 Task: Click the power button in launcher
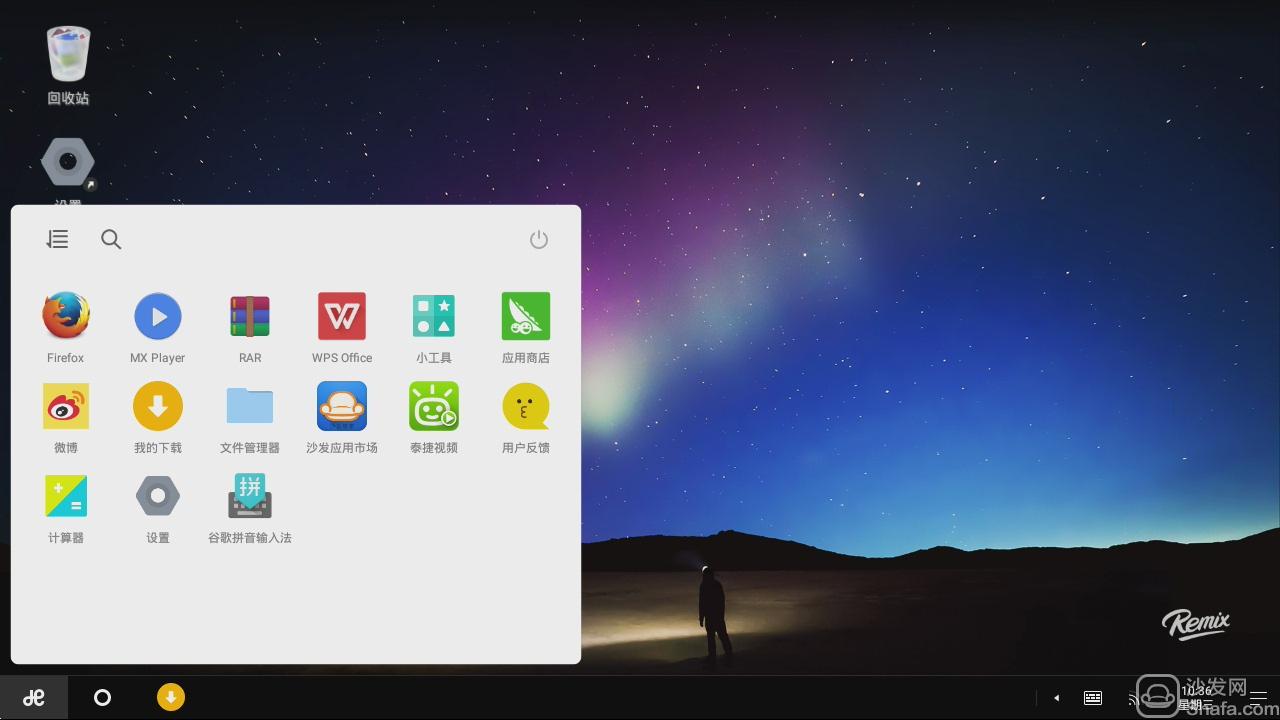[x=539, y=239]
